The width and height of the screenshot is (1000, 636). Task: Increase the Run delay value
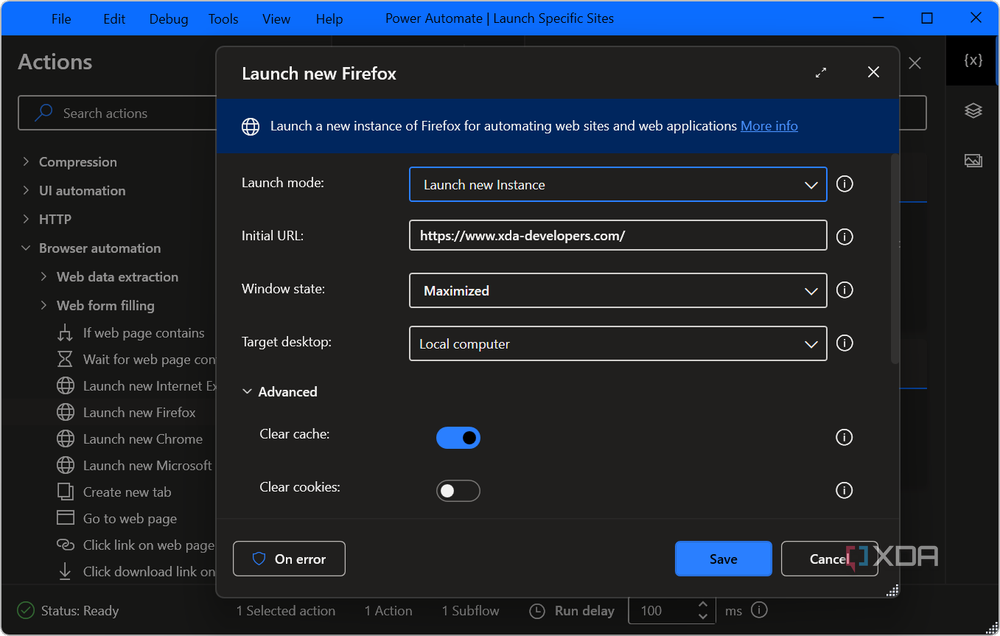pyautogui.click(x=703, y=603)
